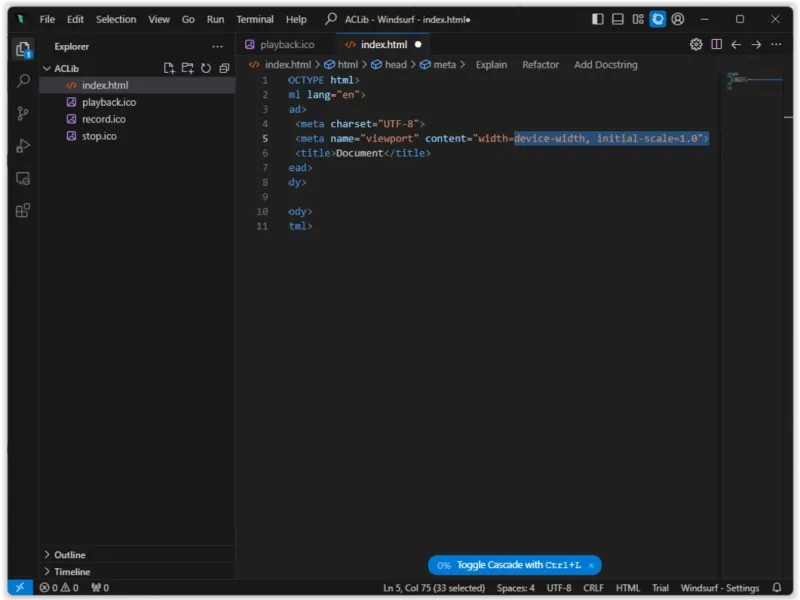Navigate forward with the right arrow
This screenshot has width=800, height=600.
click(756, 45)
